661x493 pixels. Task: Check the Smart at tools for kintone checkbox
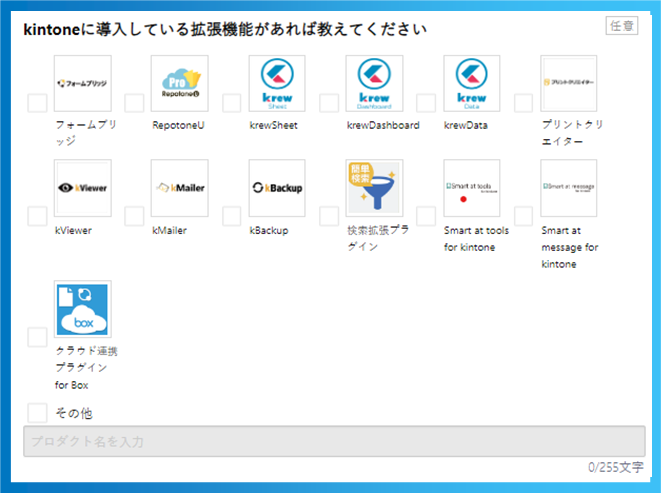(x=426, y=216)
